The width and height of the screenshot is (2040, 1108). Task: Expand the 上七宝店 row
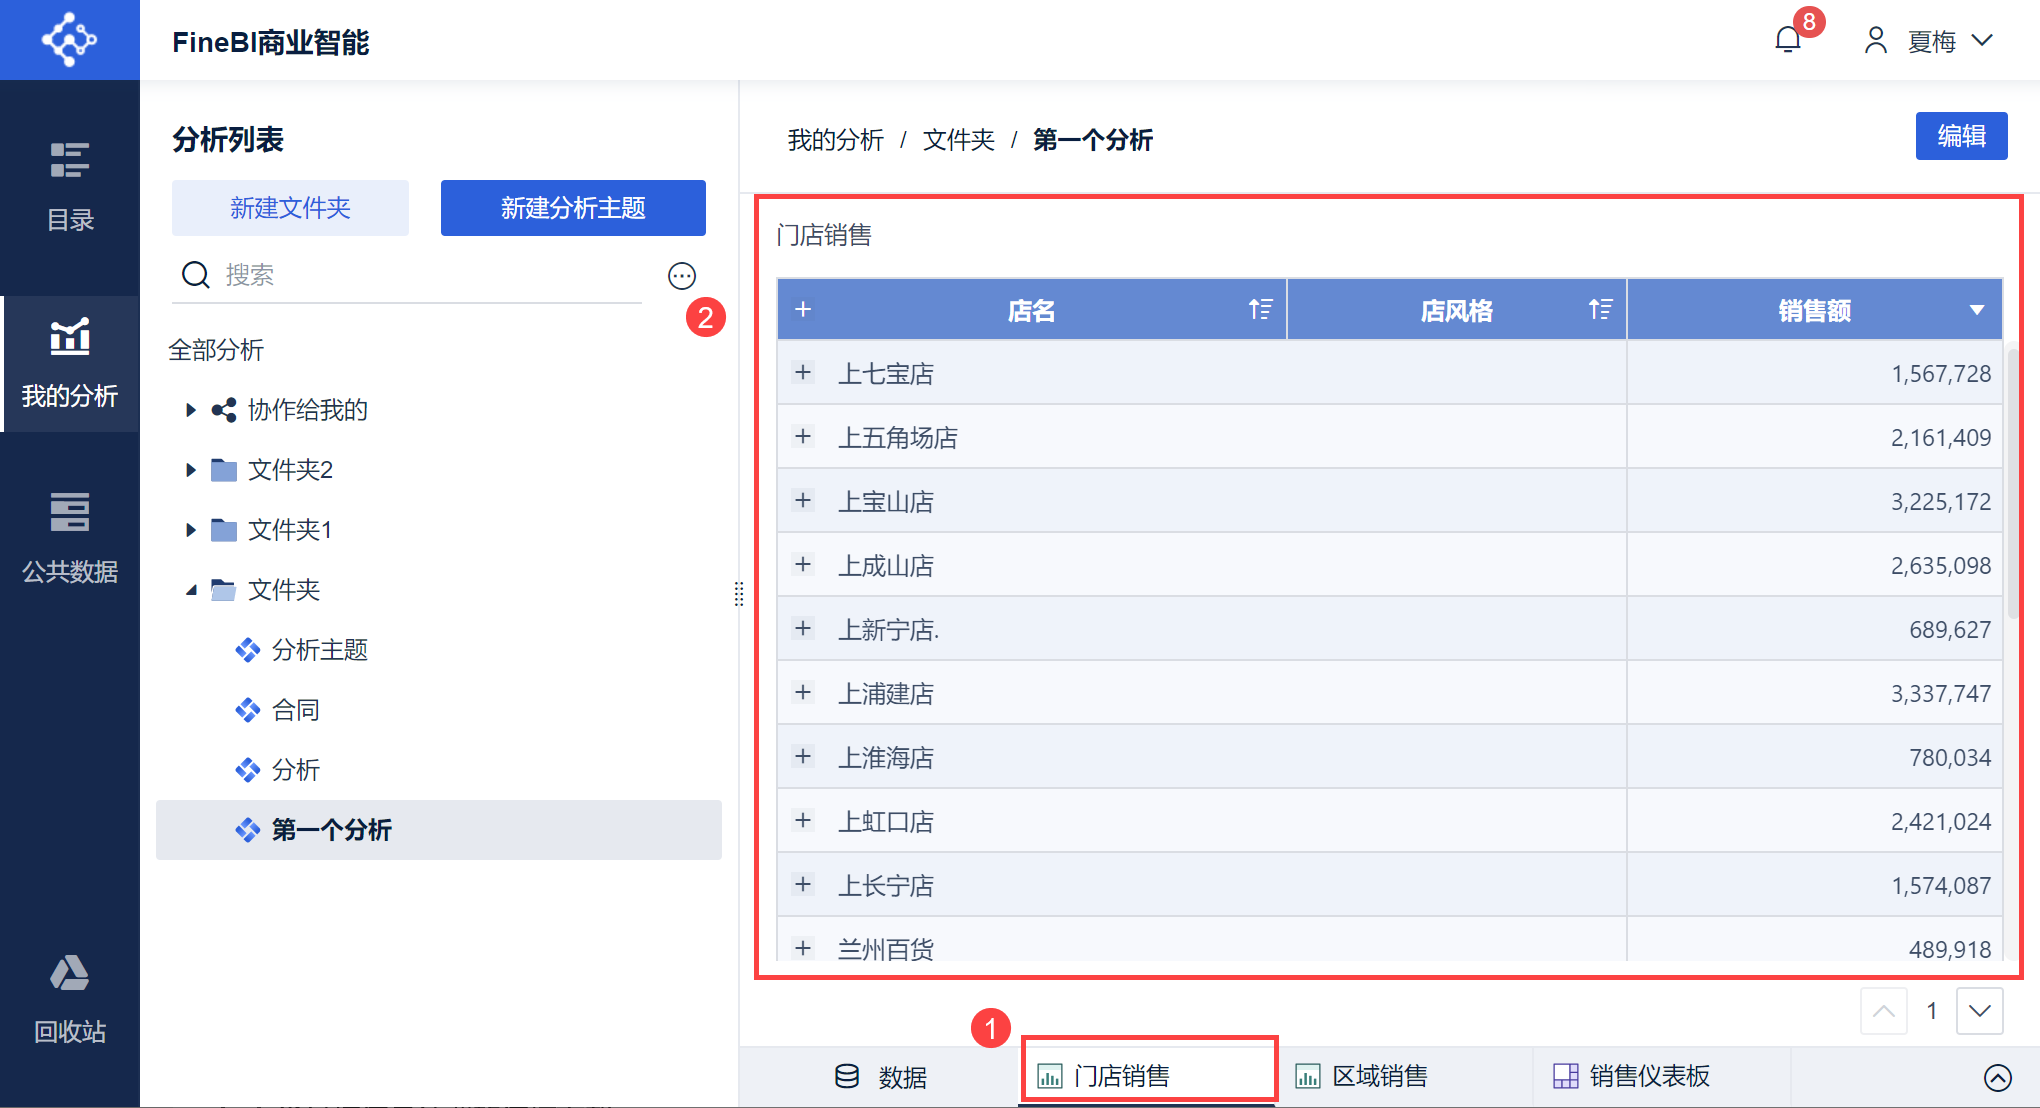coord(803,373)
